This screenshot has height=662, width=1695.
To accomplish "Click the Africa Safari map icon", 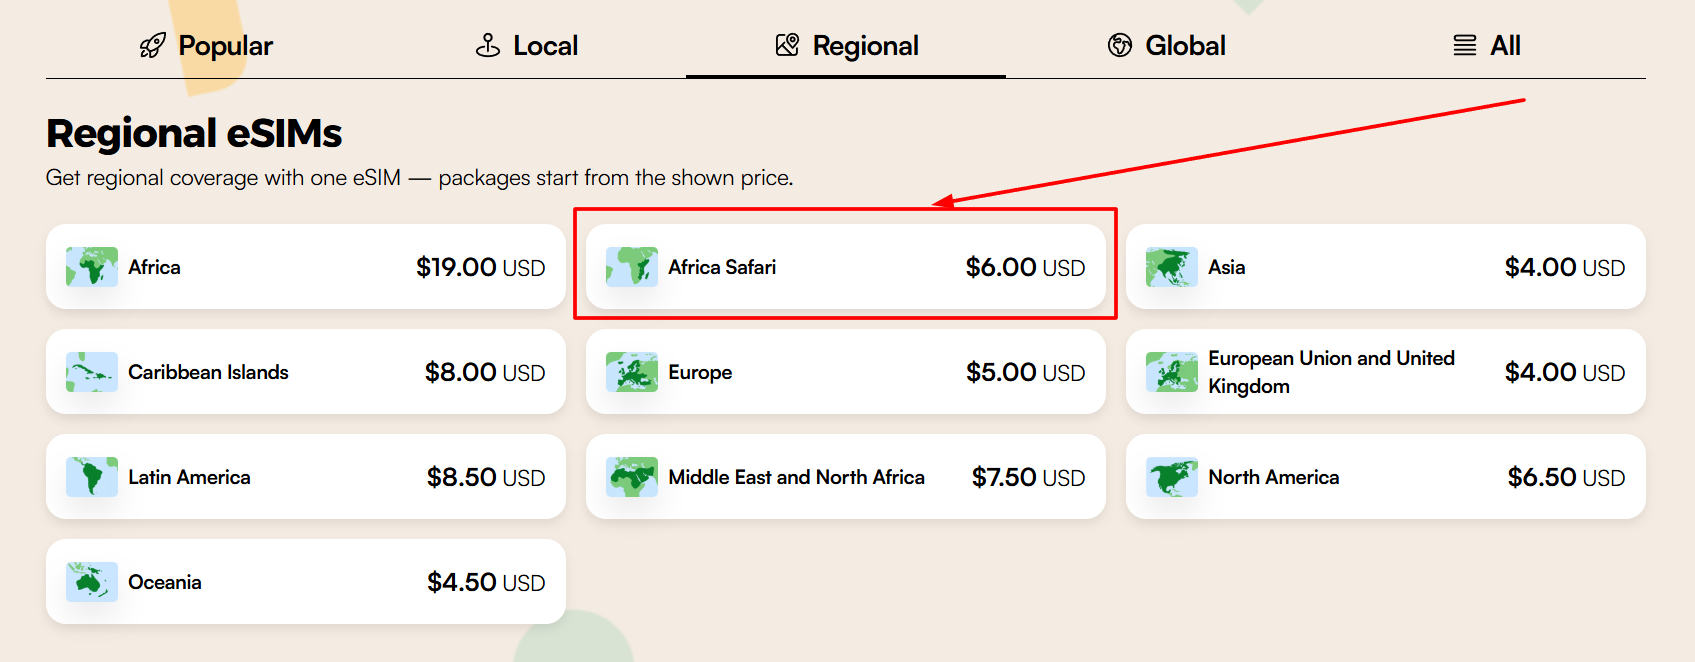I will pyautogui.click(x=632, y=267).
